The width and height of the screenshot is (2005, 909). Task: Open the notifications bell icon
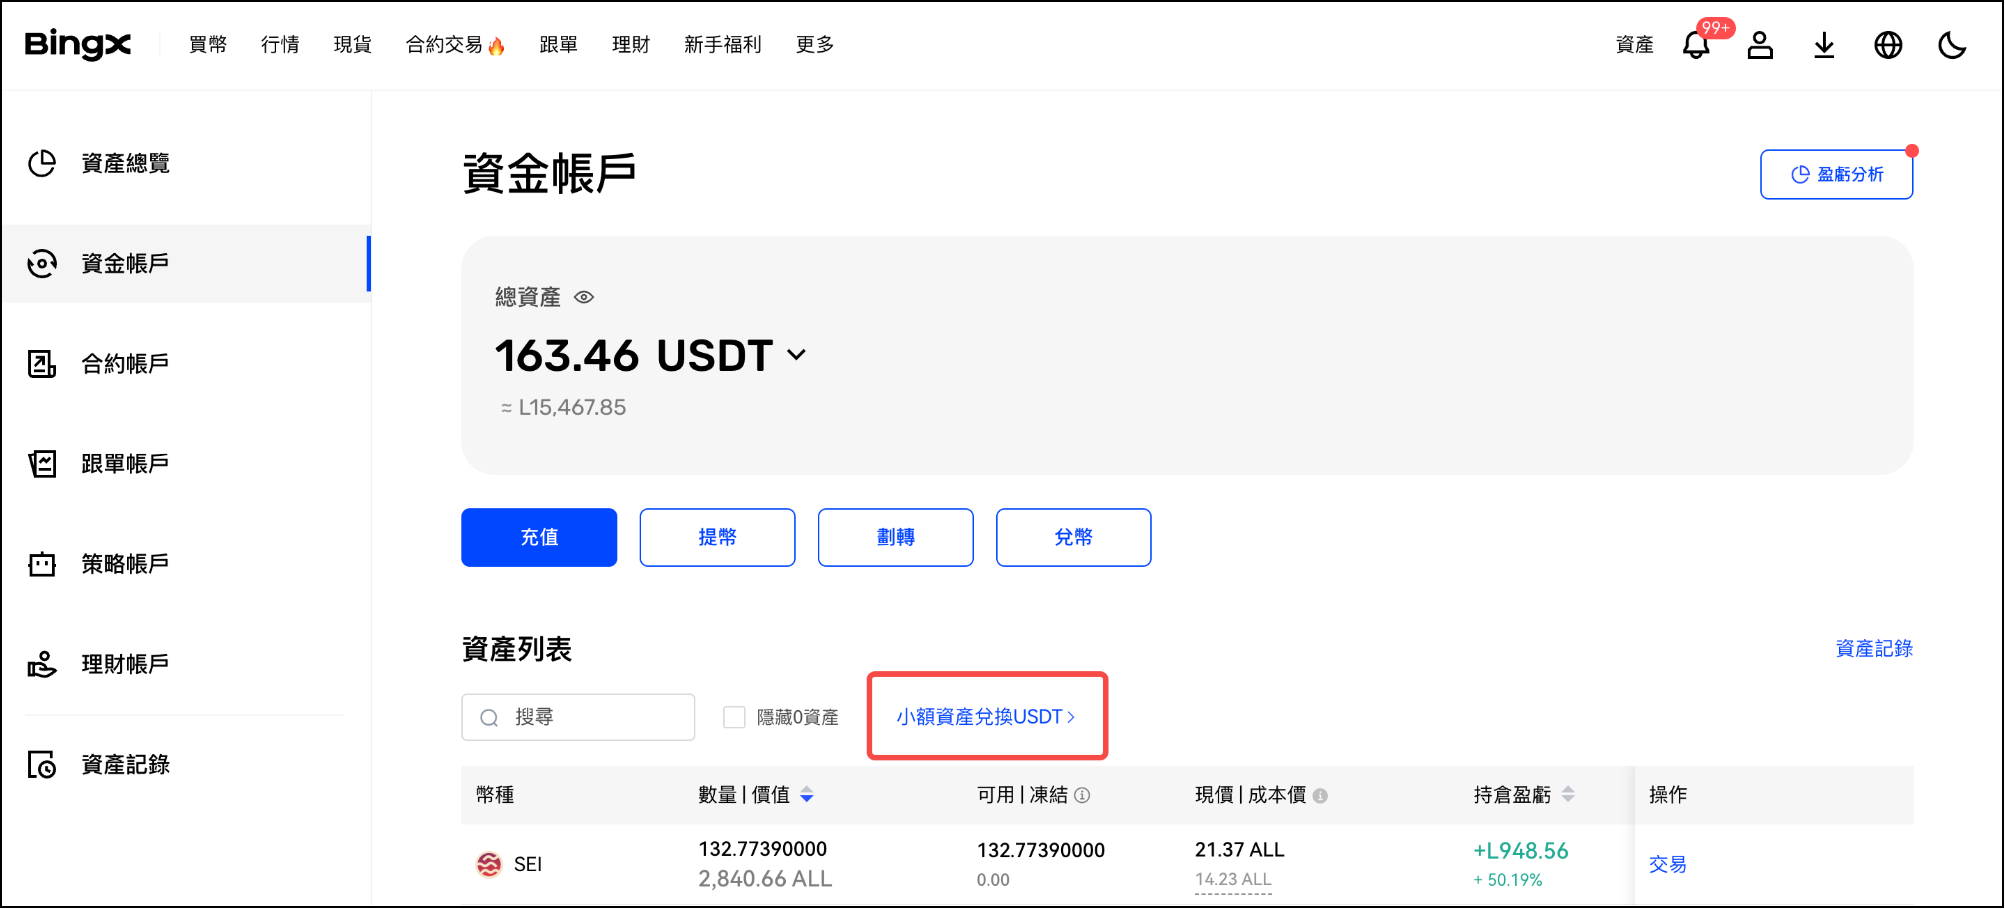1695,45
